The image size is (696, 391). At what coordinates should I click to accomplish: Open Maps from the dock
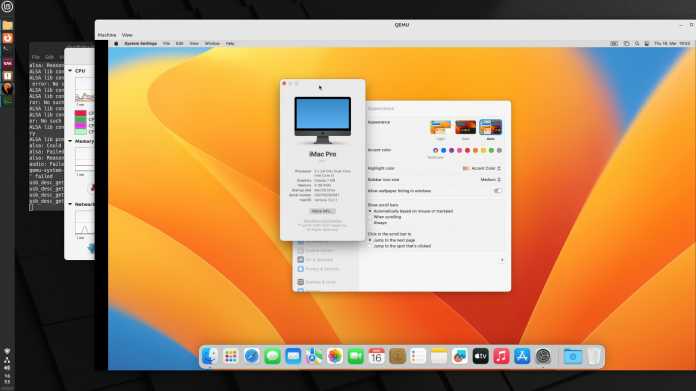[314, 356]
